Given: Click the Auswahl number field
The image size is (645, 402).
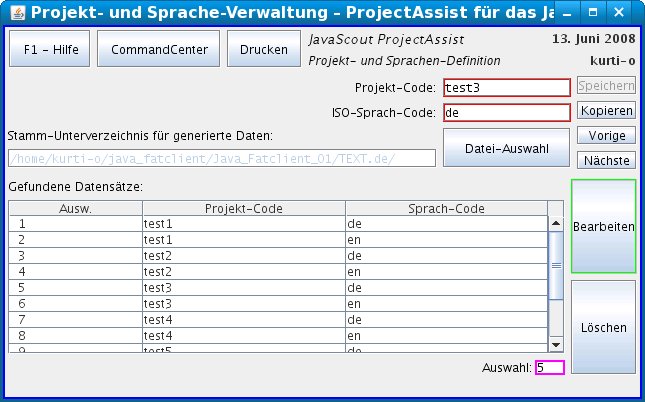Looking at the screenshot, I should [x=549, y=367].
